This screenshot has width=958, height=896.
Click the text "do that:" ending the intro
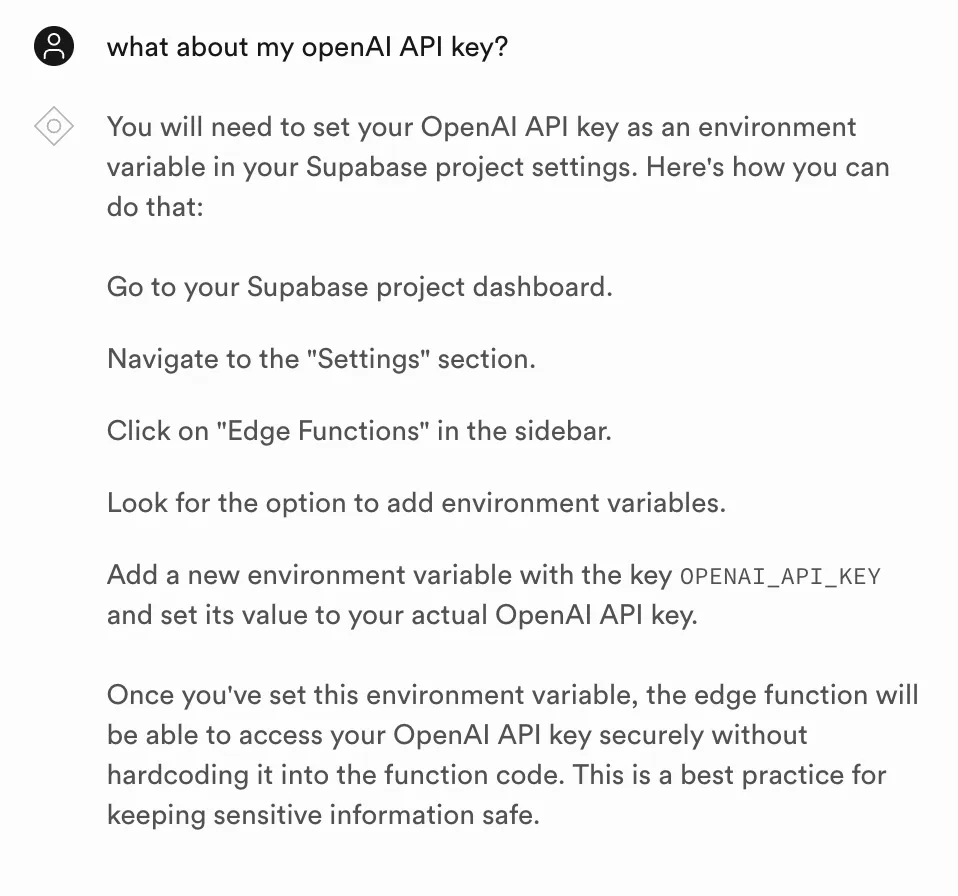155,207
